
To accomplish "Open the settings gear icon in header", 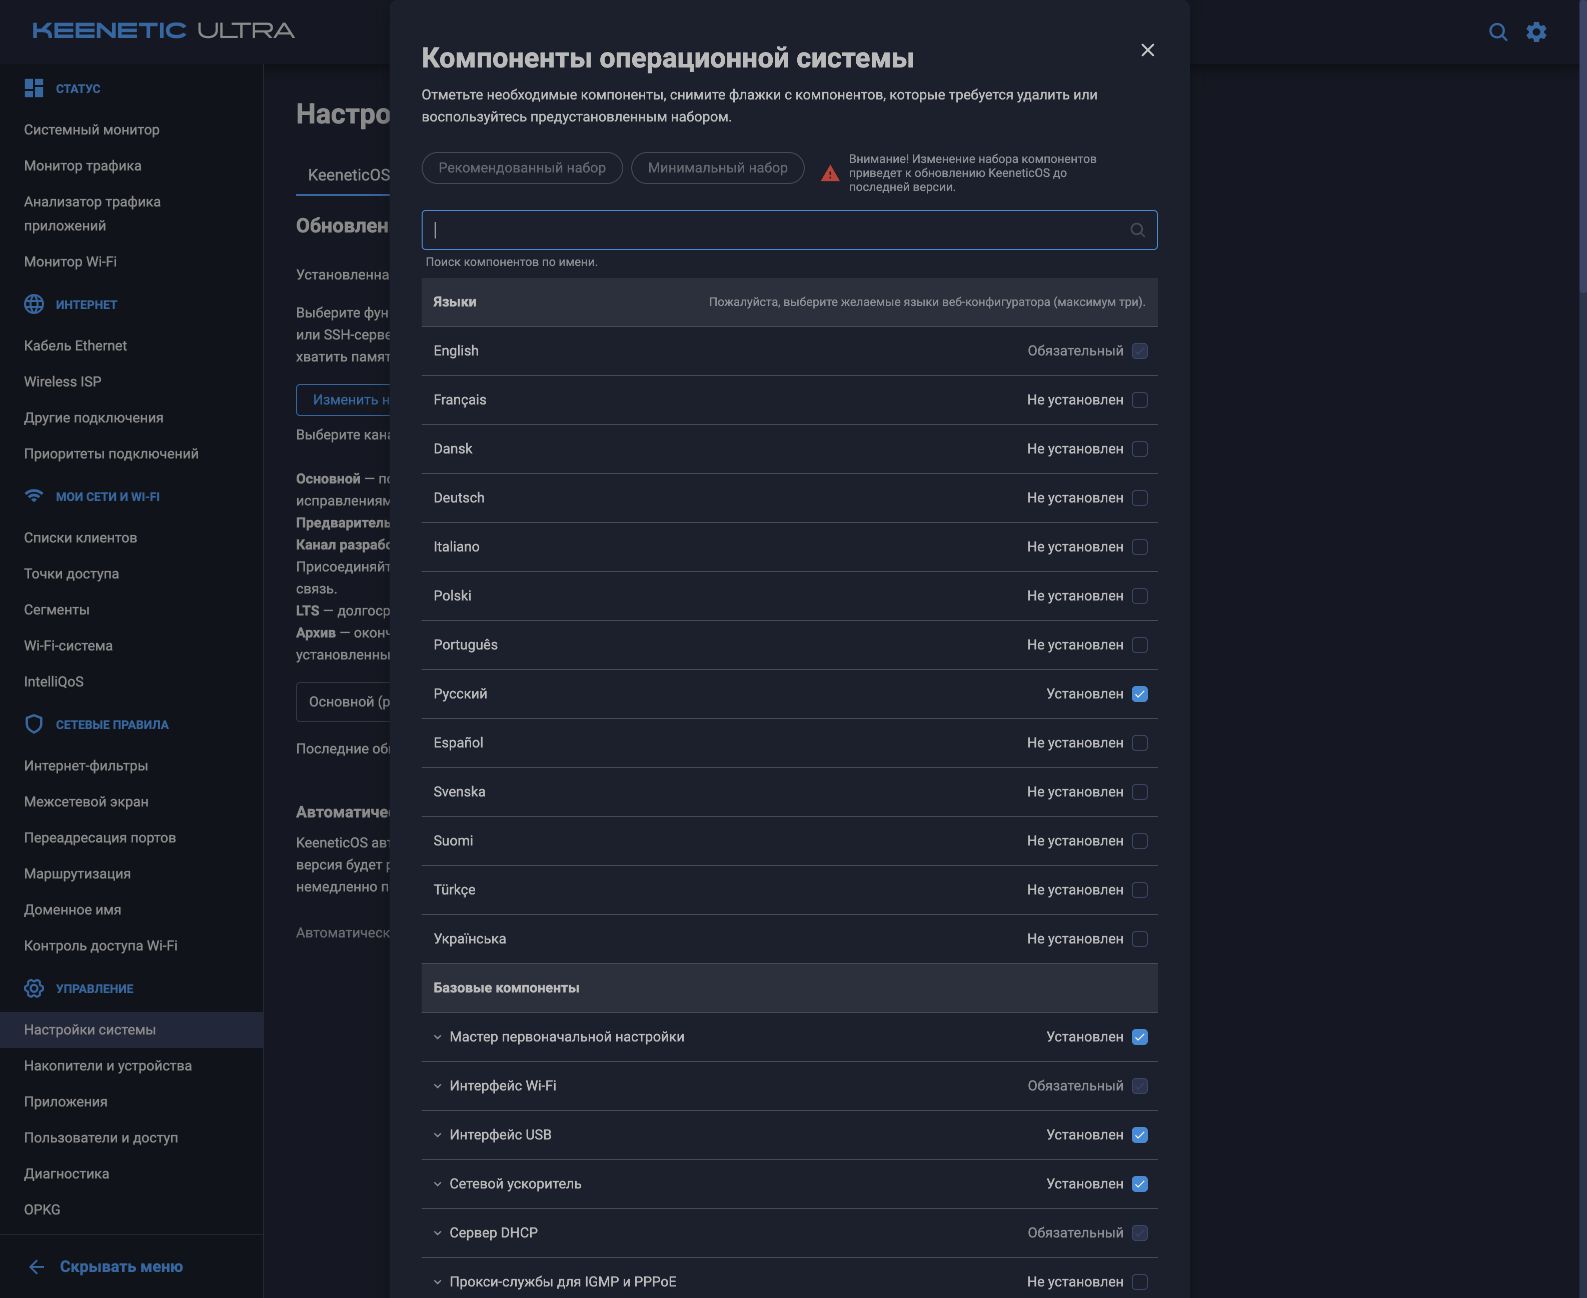I will pos(1537,32).
